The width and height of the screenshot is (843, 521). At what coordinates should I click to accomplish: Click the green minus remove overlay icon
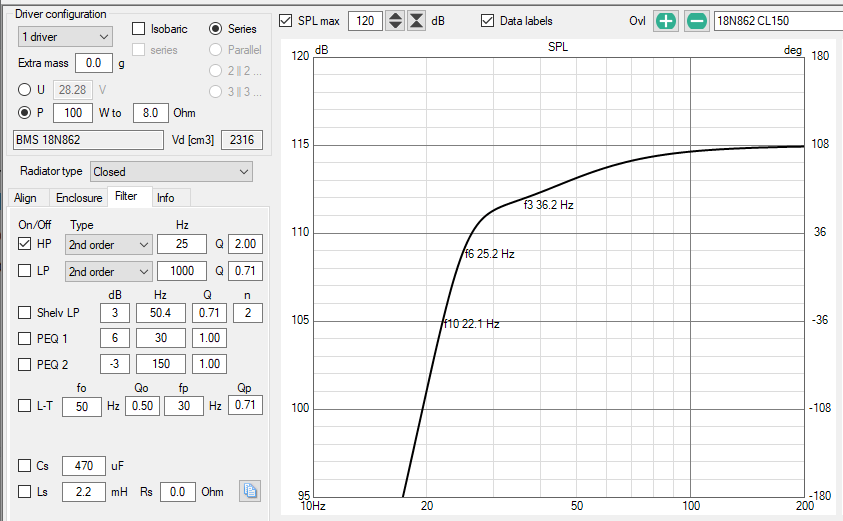click(x=696, y=21)
